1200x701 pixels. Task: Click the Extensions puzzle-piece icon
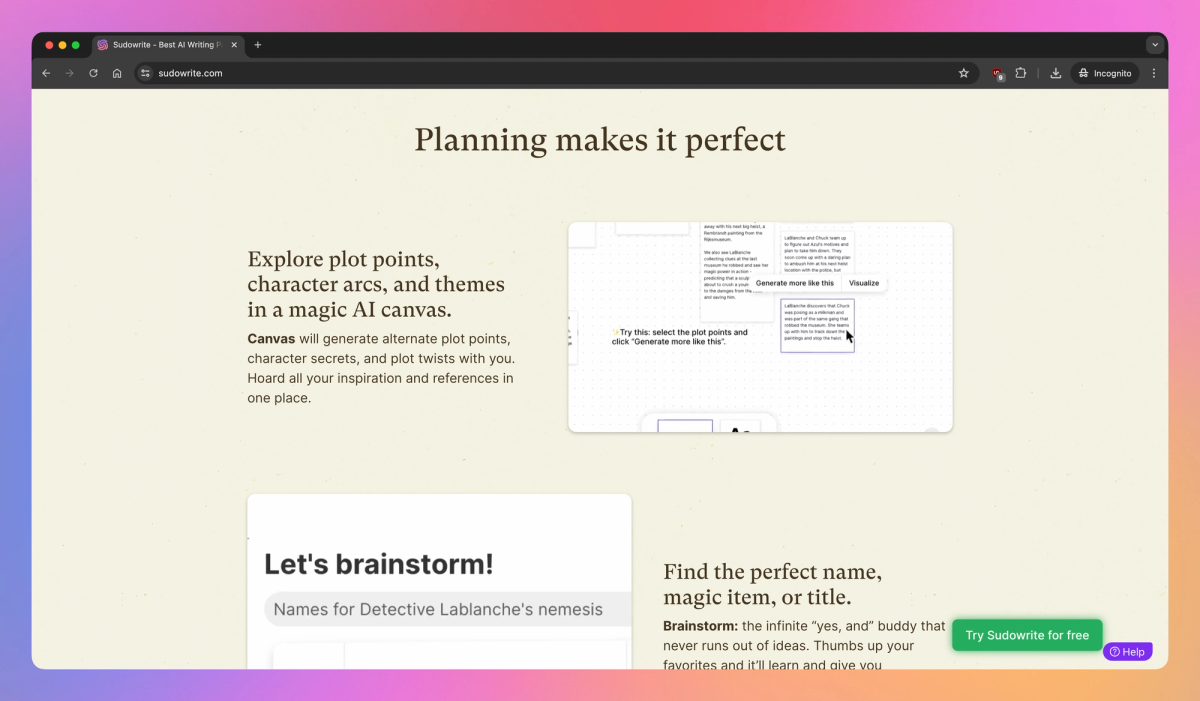click(1020, 73)
